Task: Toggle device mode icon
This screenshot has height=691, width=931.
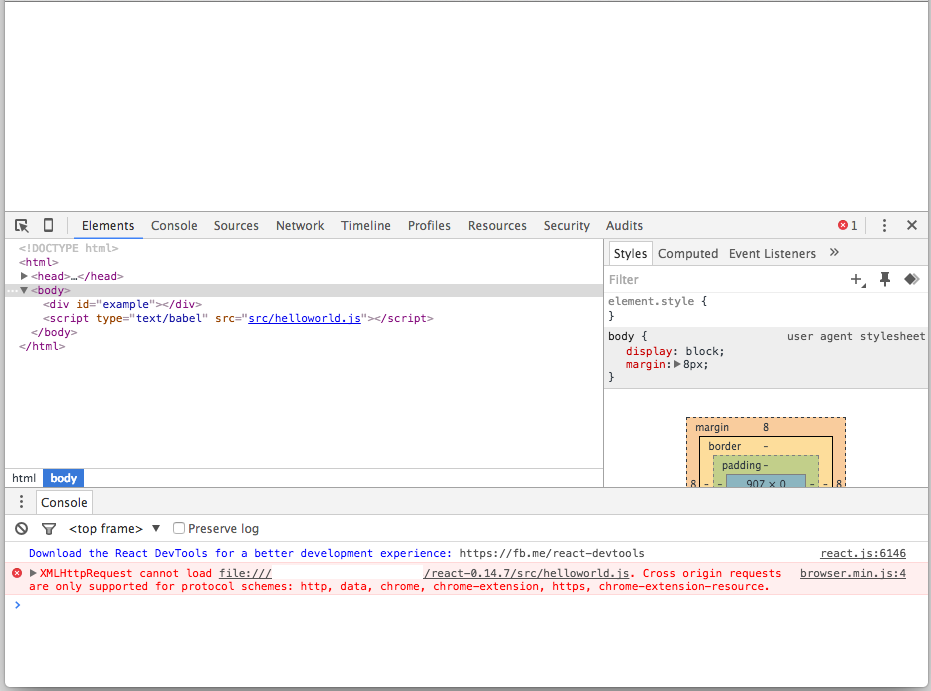Action: click(48, 225)
